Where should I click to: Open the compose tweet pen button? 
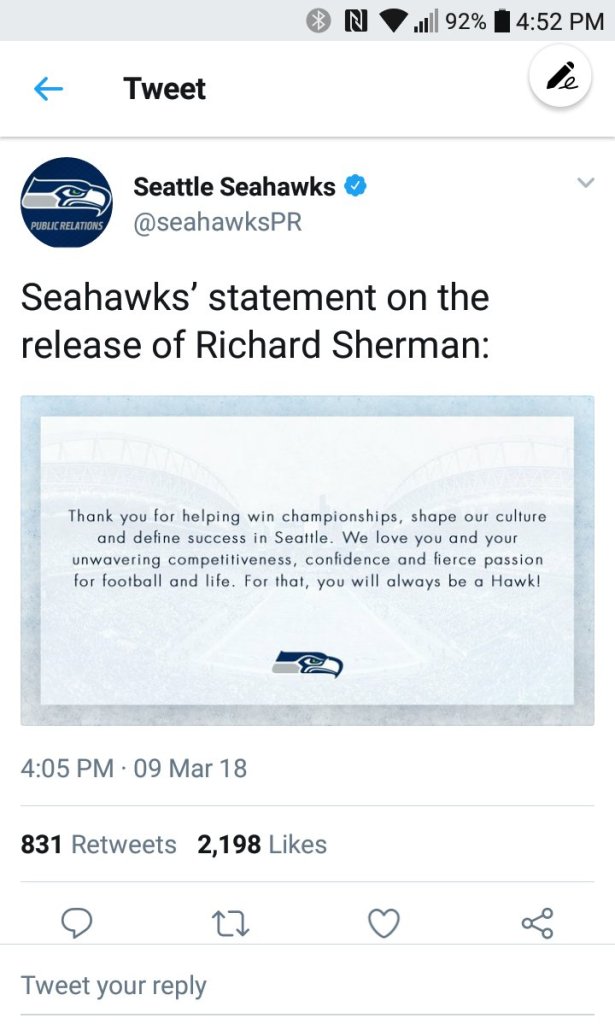point(561,77)
